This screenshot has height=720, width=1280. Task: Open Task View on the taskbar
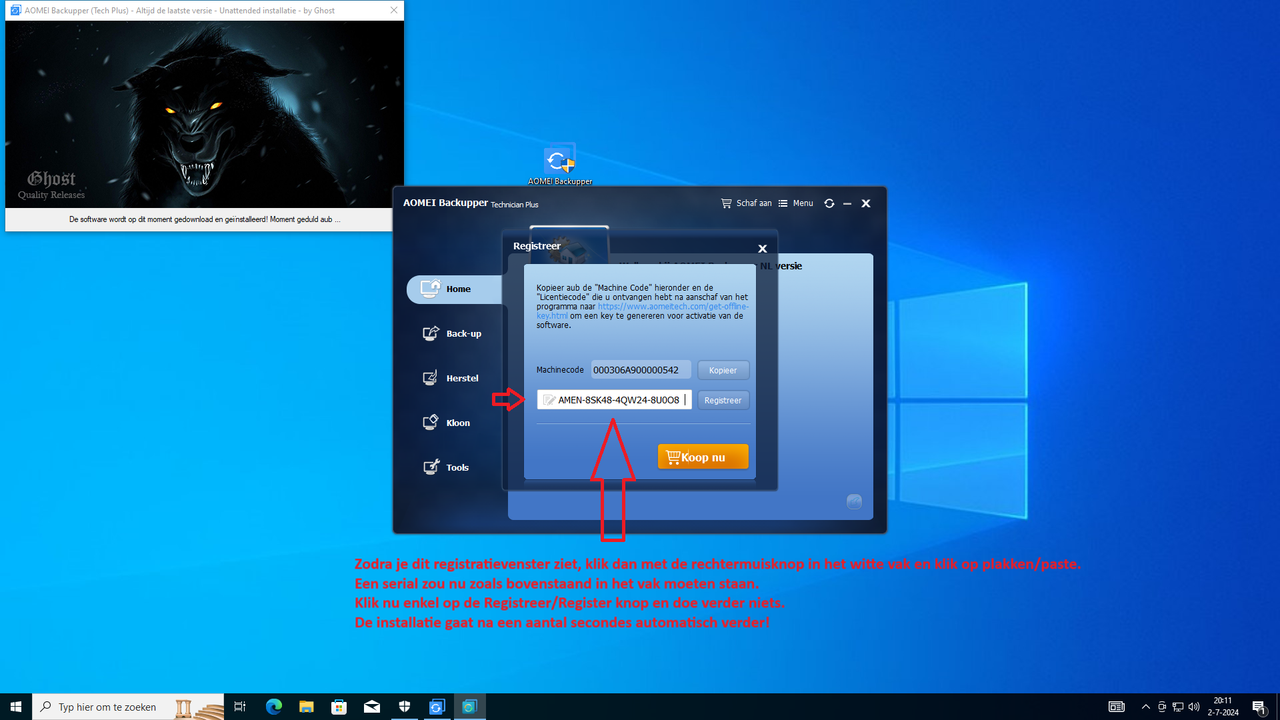click(x=240, y=707)
